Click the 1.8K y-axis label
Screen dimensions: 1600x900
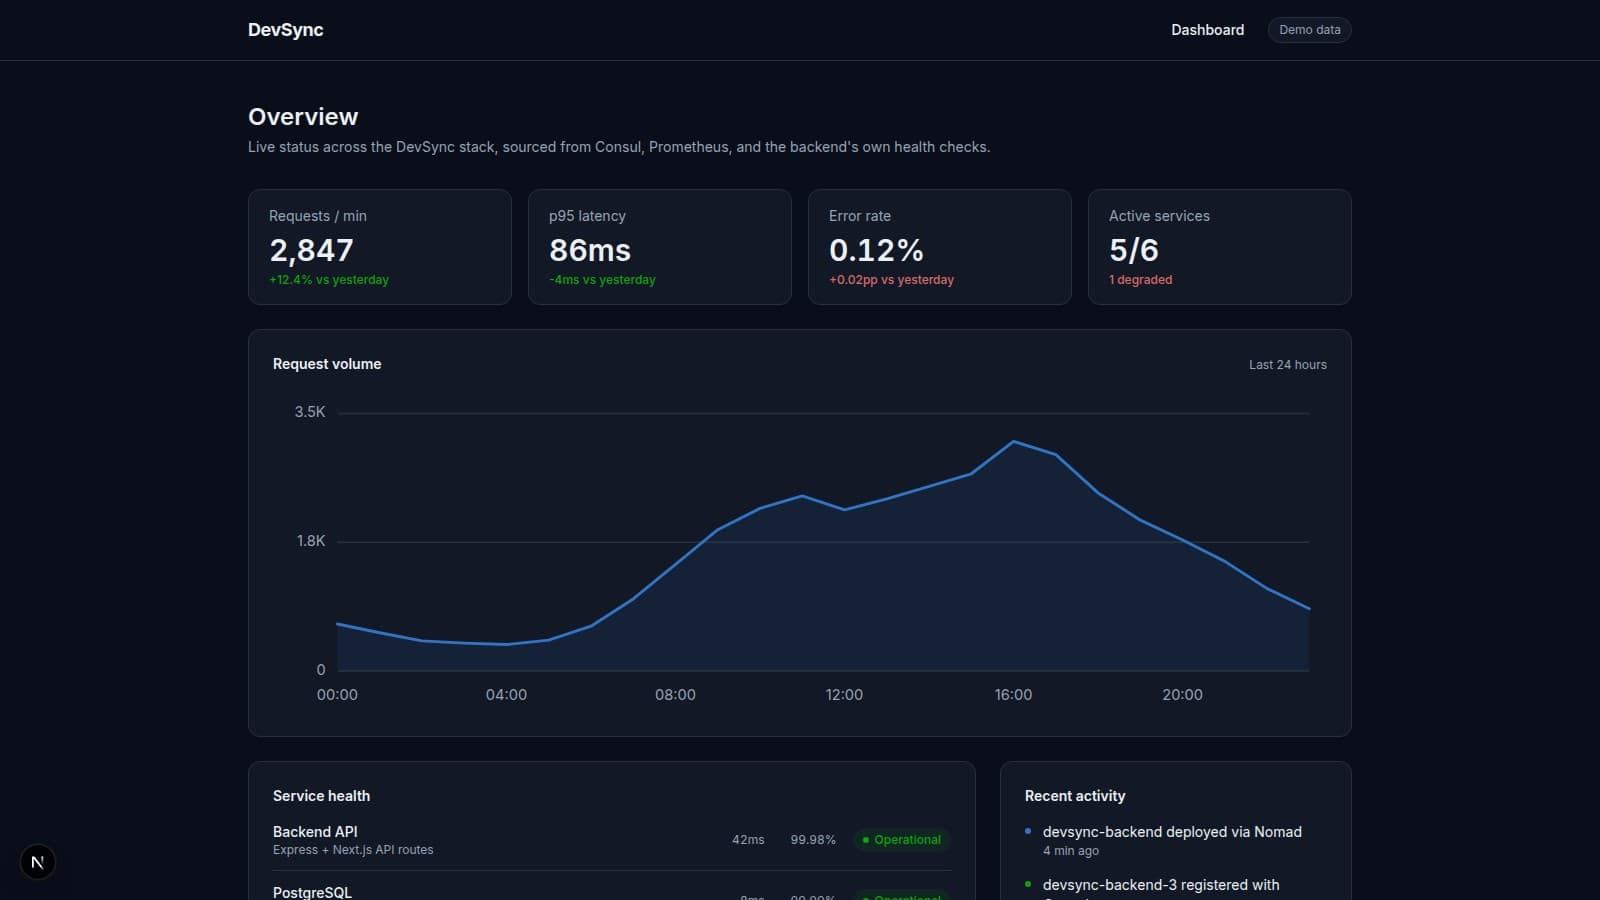(311, 541)
